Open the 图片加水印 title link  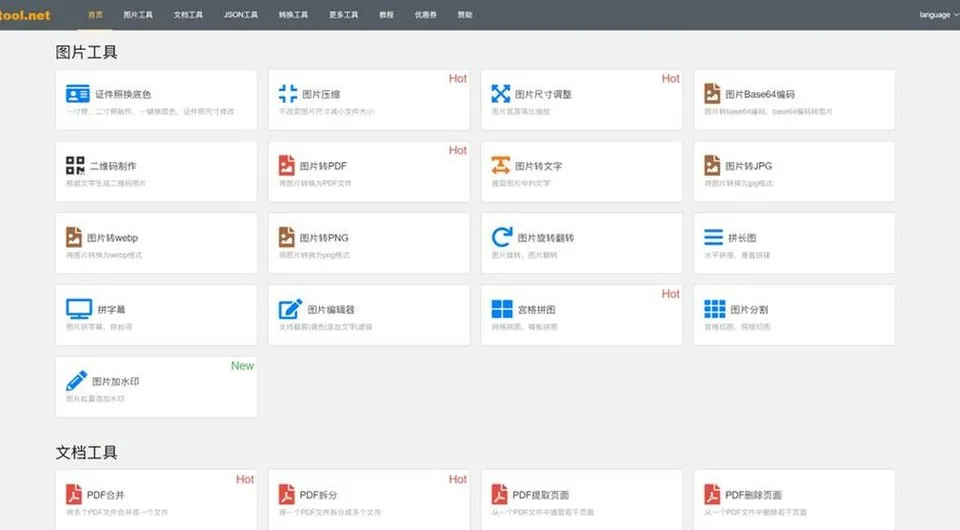[116, 381]
